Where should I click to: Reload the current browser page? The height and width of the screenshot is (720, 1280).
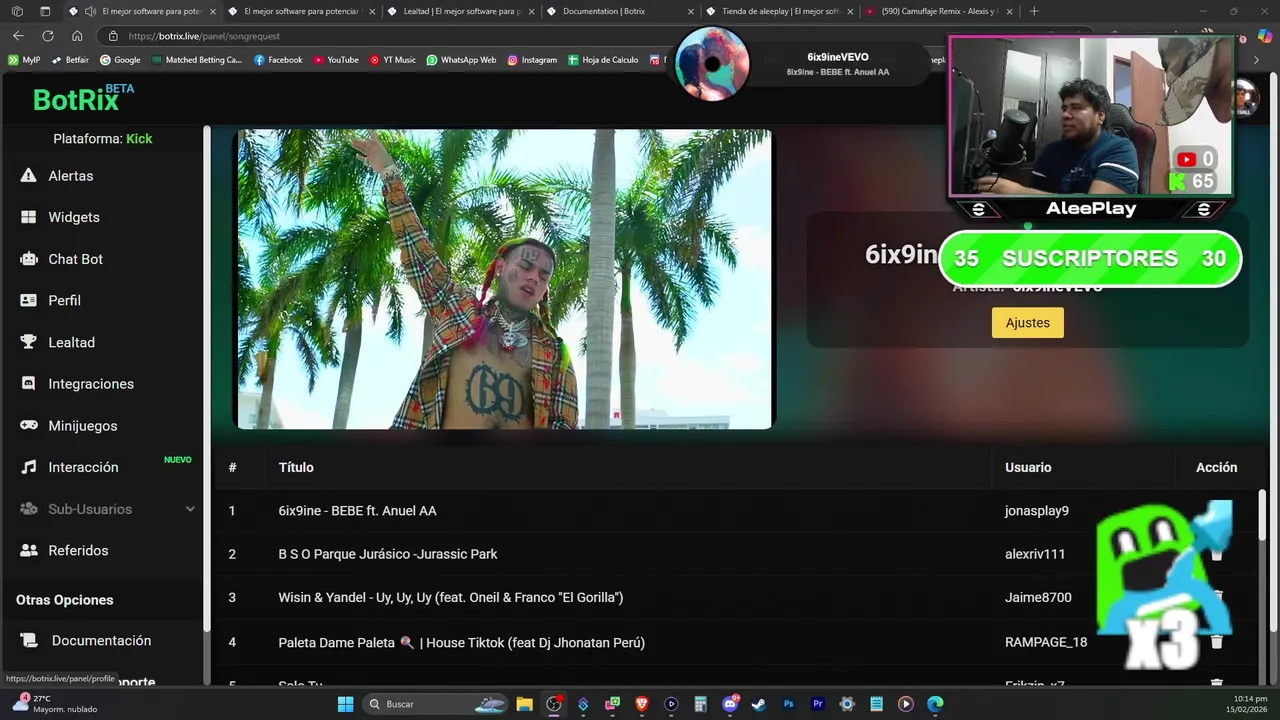[x=47, y=36]
